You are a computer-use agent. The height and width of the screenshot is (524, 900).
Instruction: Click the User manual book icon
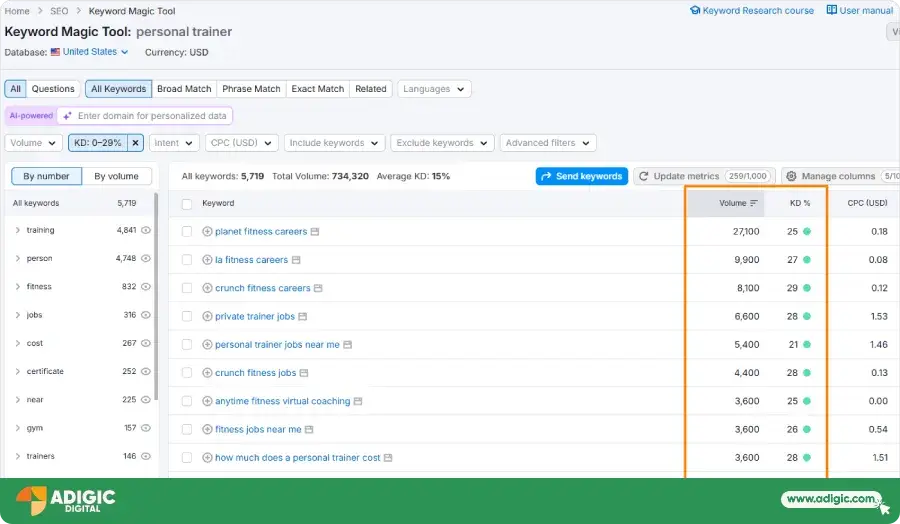click(x=831, y=10)
